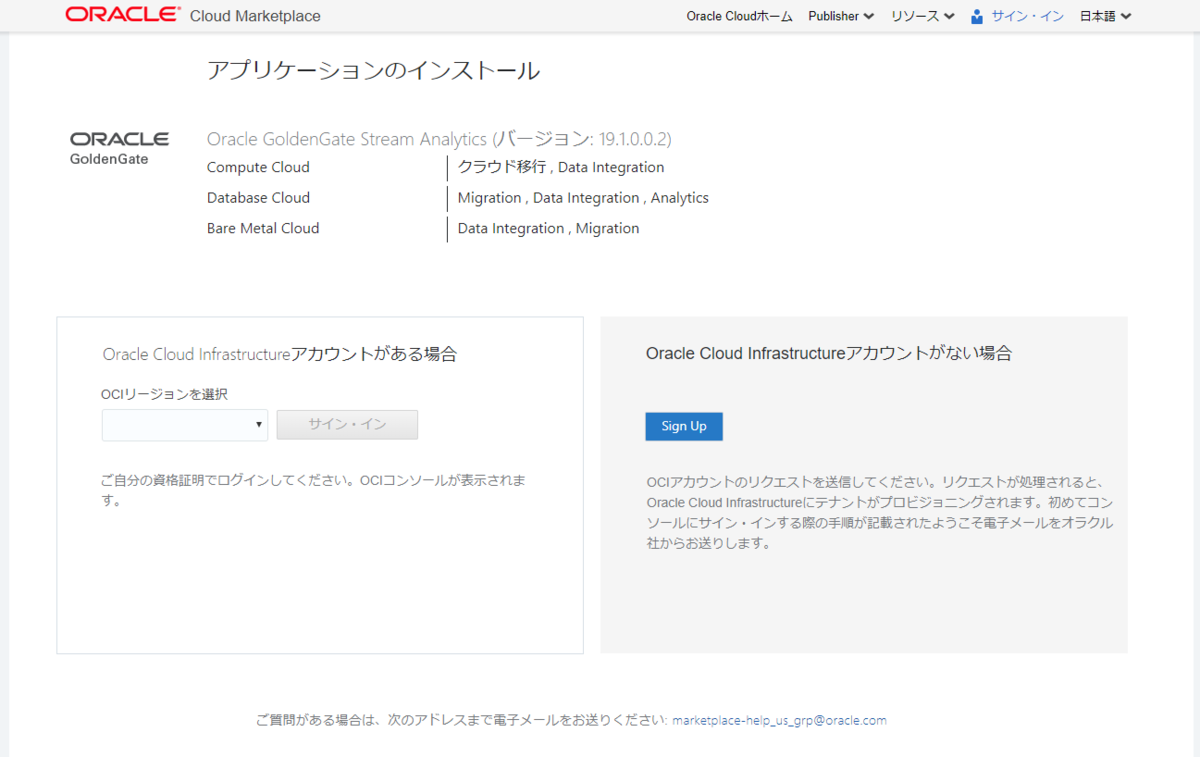Click the Data Integration tag beside クラウド移行
The height and width of the screenshot is (757, 1200).
coord(611,167)
